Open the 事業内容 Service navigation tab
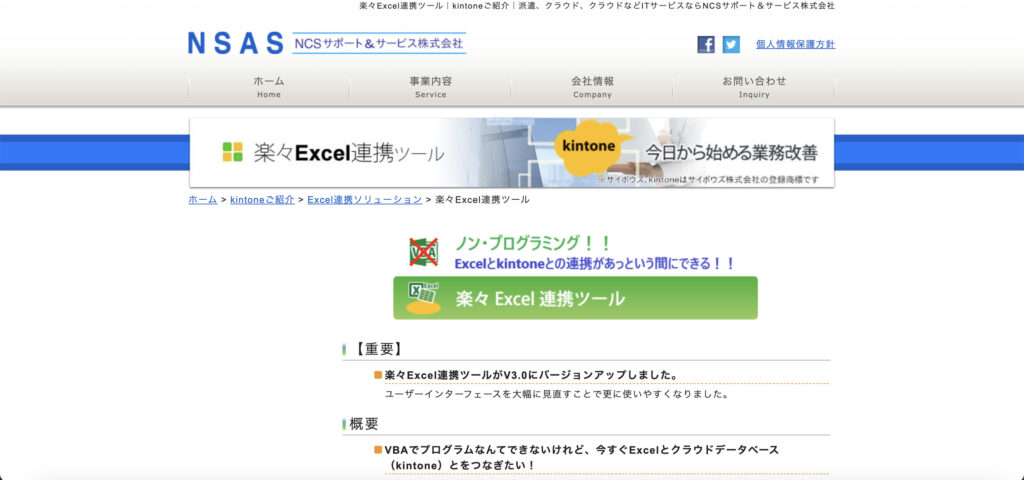The image size is (1024, 480). point(430,87)
